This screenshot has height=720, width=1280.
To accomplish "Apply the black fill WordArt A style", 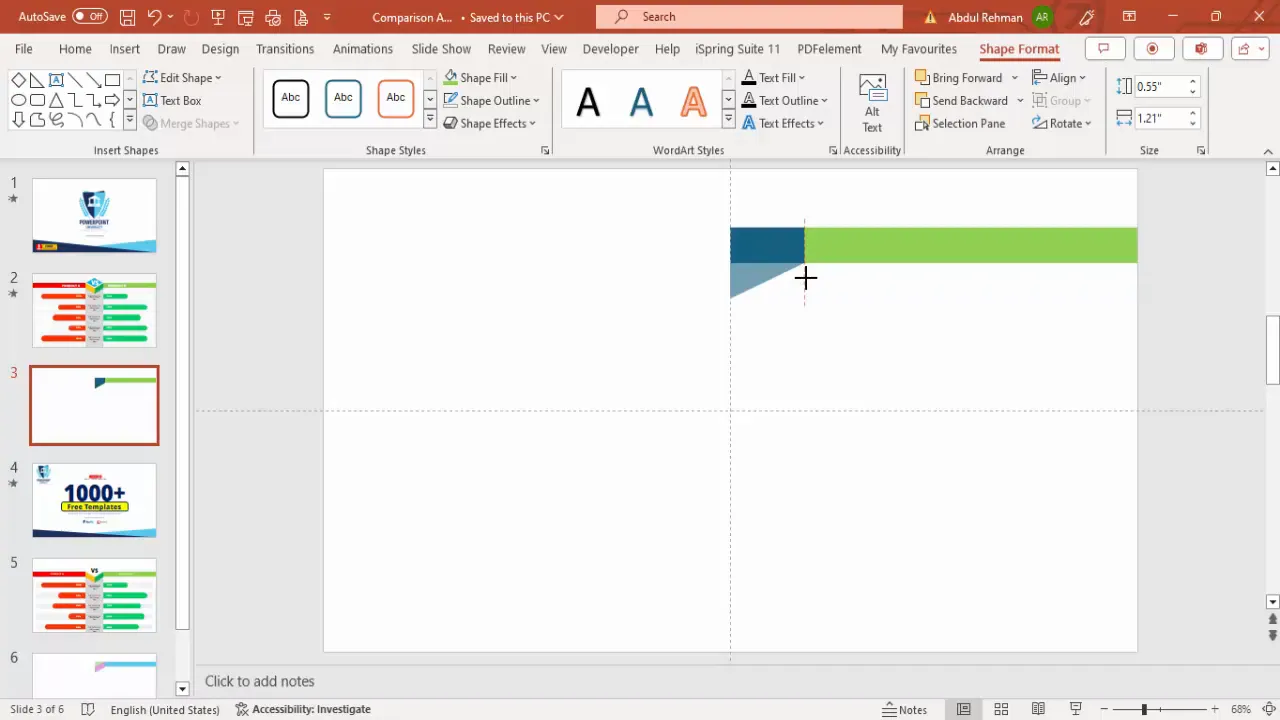I will coord(588,101).
